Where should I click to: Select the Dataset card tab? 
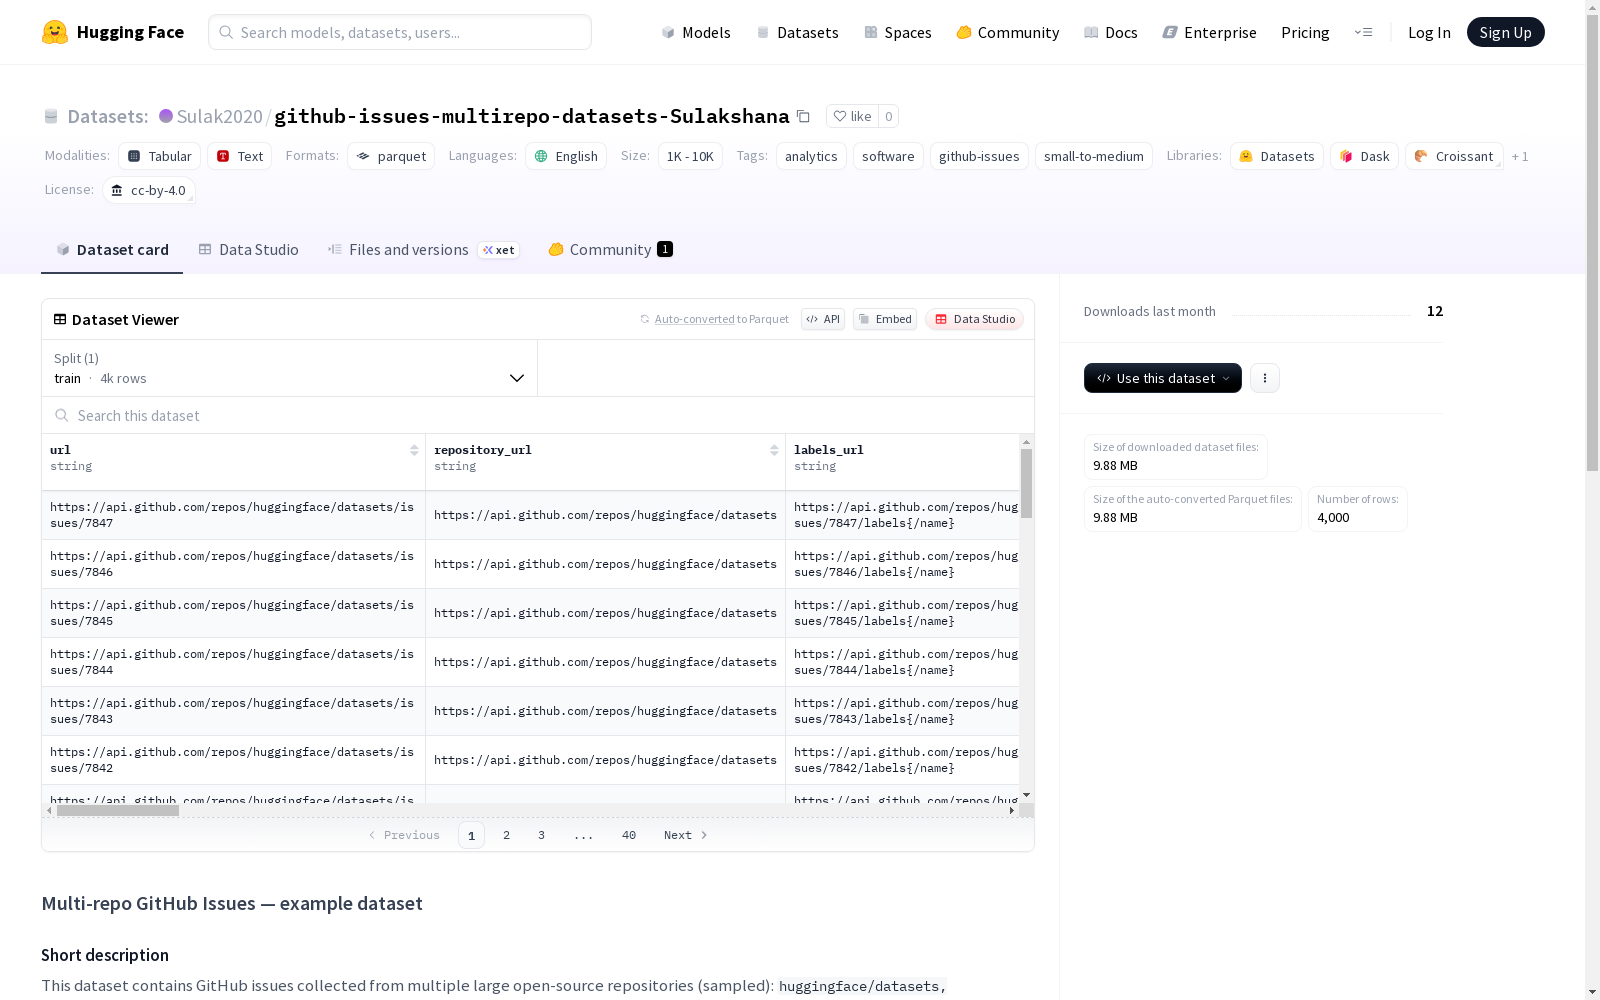click(112, 249)
